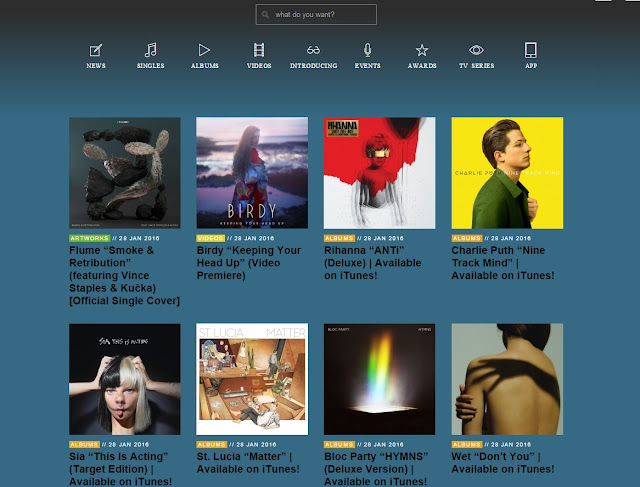
Task: Open TV Series via the eye icon
Action: point(476,50)
